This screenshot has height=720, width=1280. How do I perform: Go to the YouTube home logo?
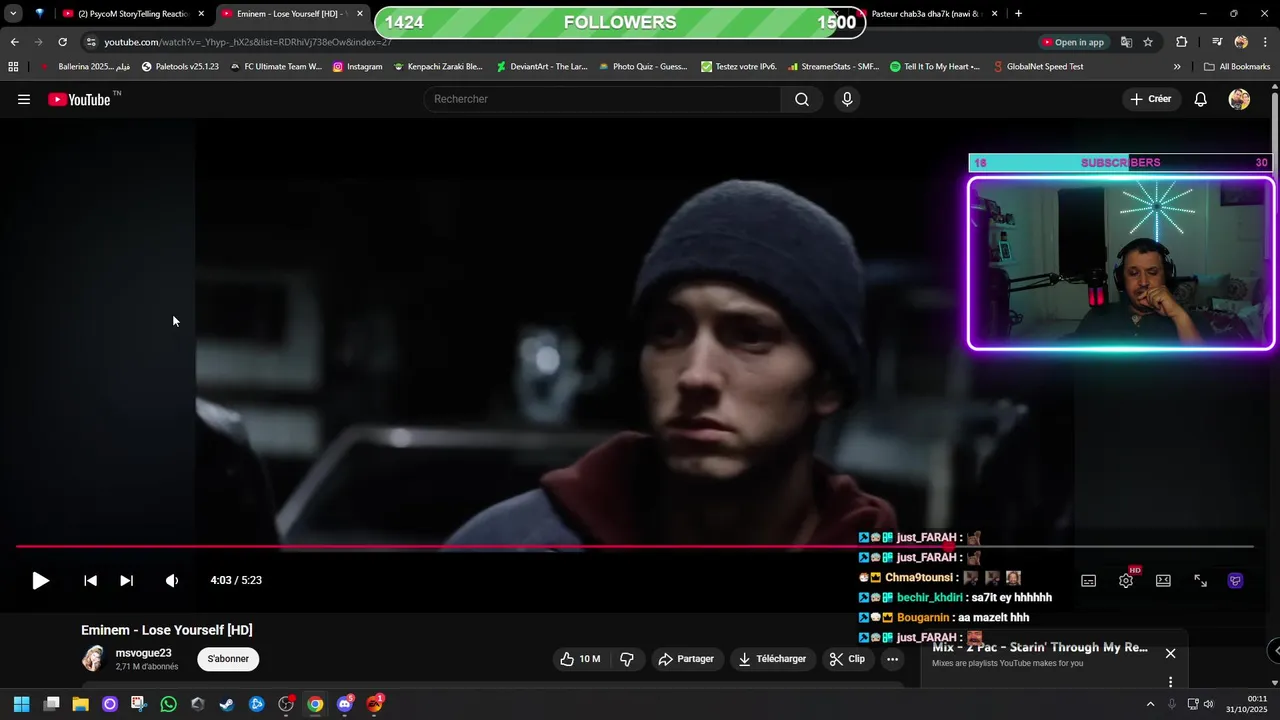(79, 99)
